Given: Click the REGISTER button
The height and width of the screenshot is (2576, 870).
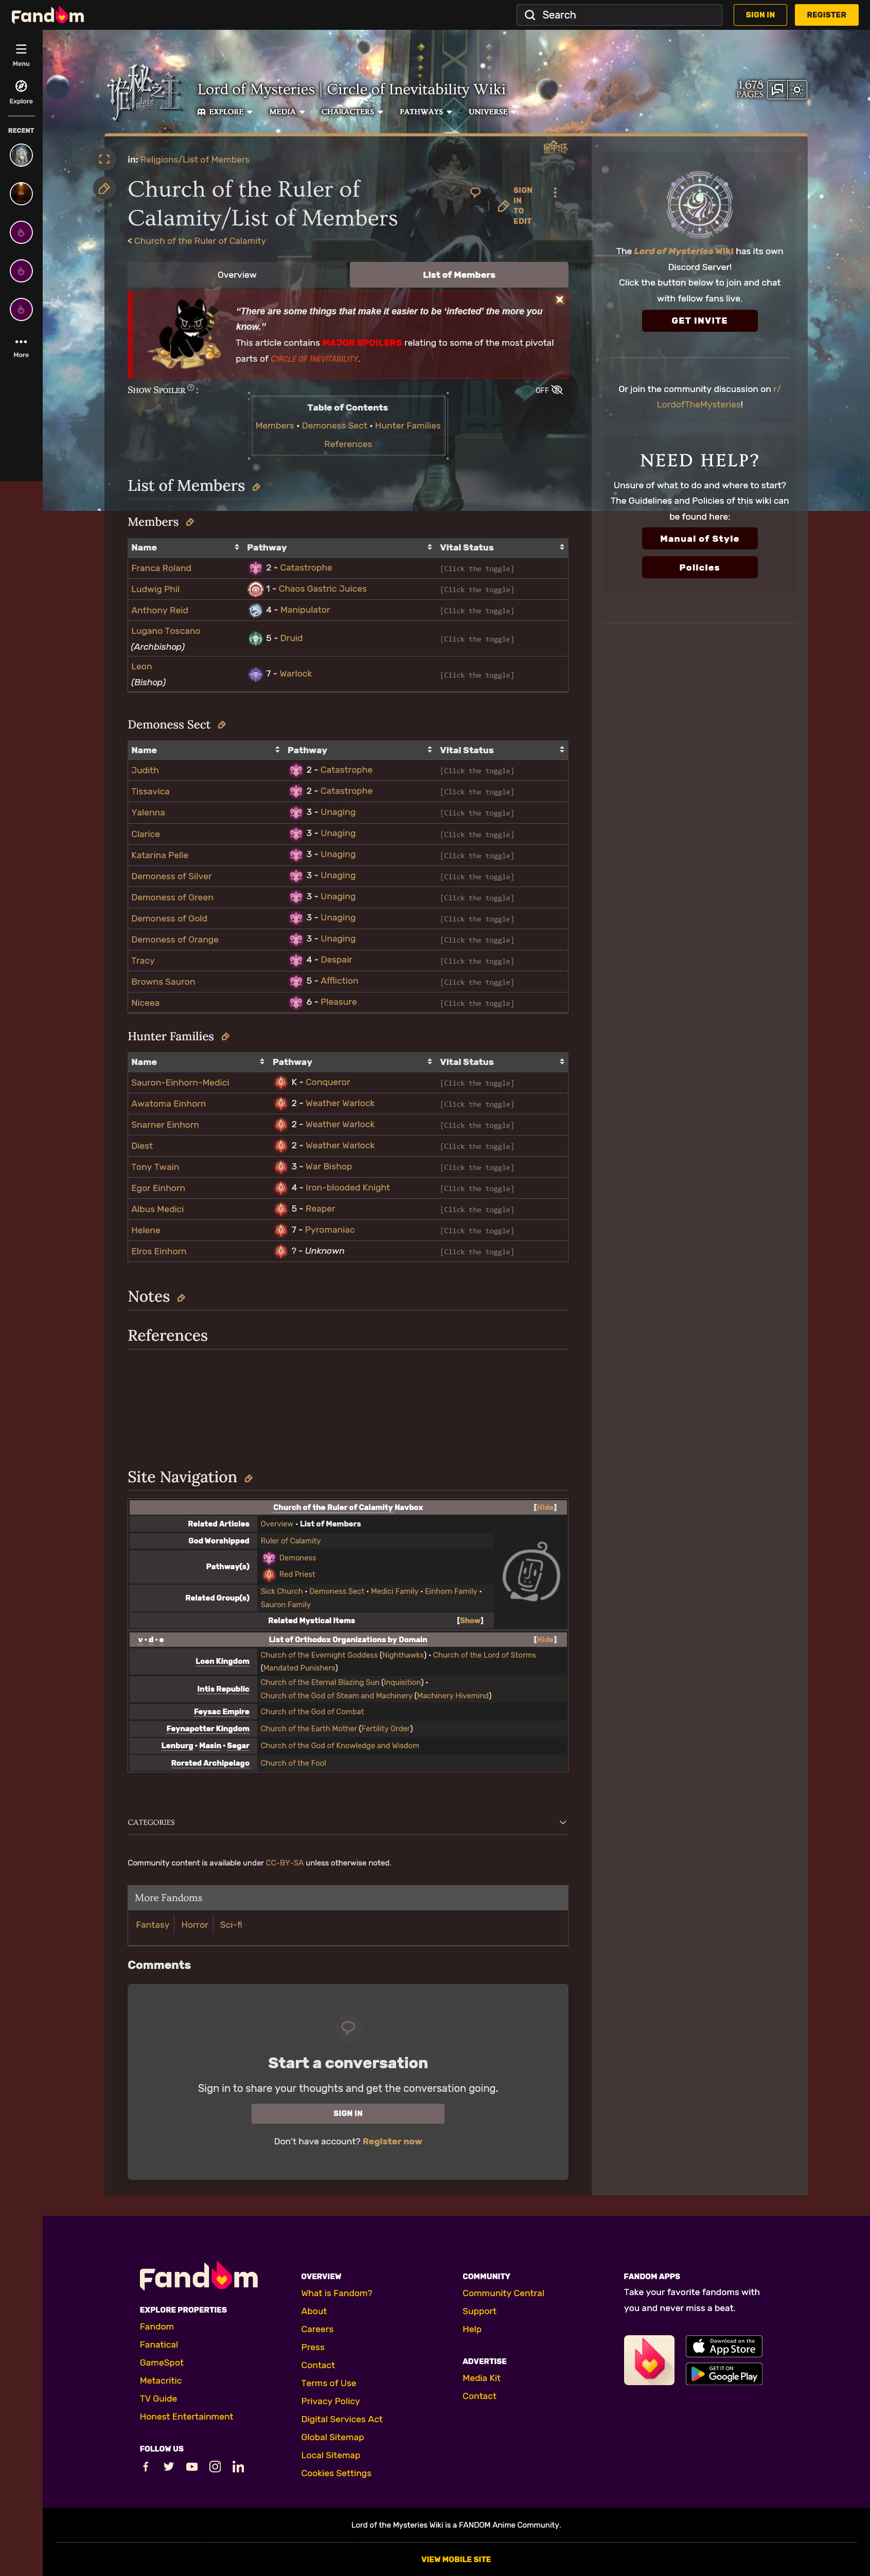Looking at the screenshot, I should point(826,15).
